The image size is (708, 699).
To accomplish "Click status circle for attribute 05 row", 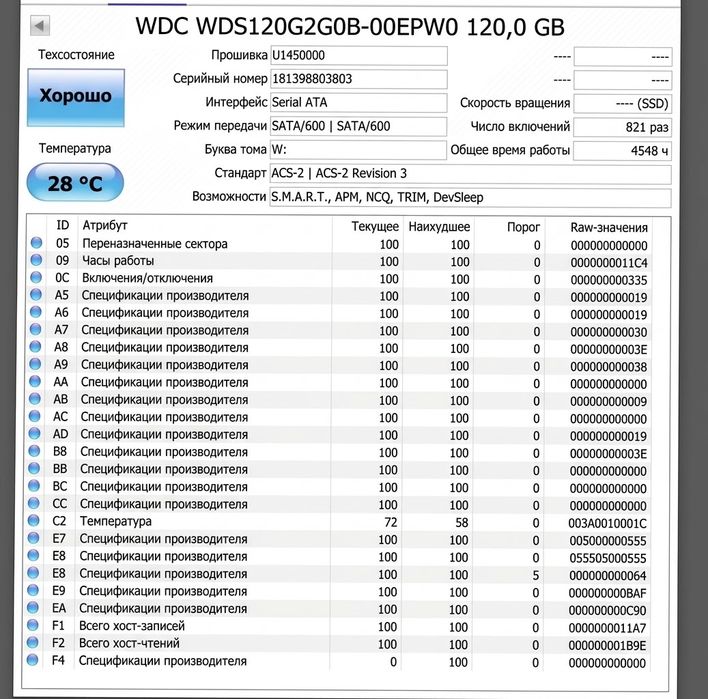I will point(37,243).
